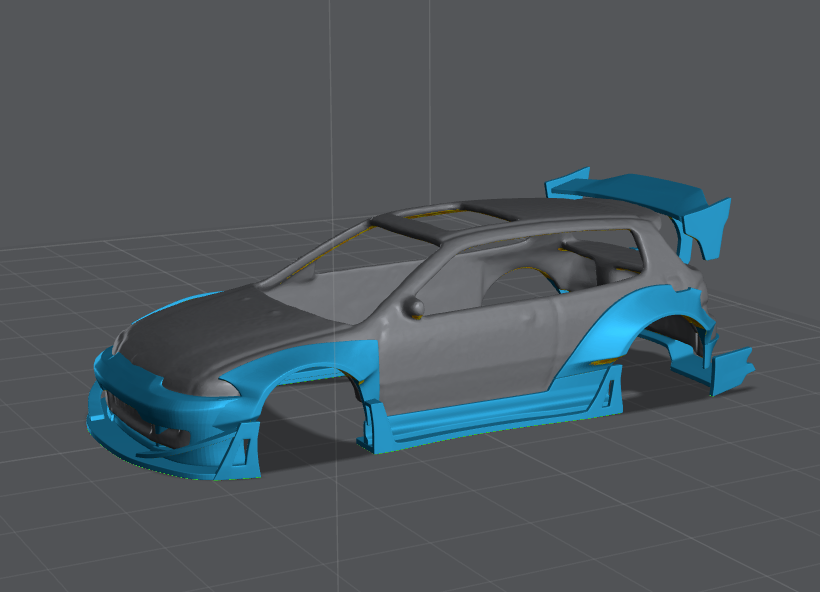
Task: Click the front grille opening in the bumper
Action: (140, 418)
